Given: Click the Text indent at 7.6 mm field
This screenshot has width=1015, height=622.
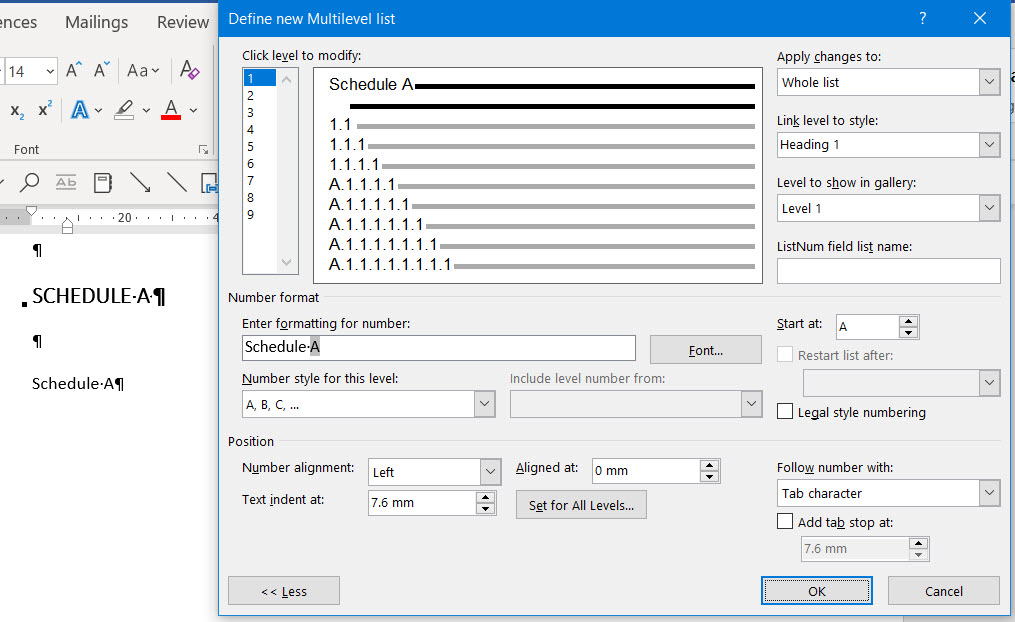Looking at the screenshot, I should tap(422, 503).
